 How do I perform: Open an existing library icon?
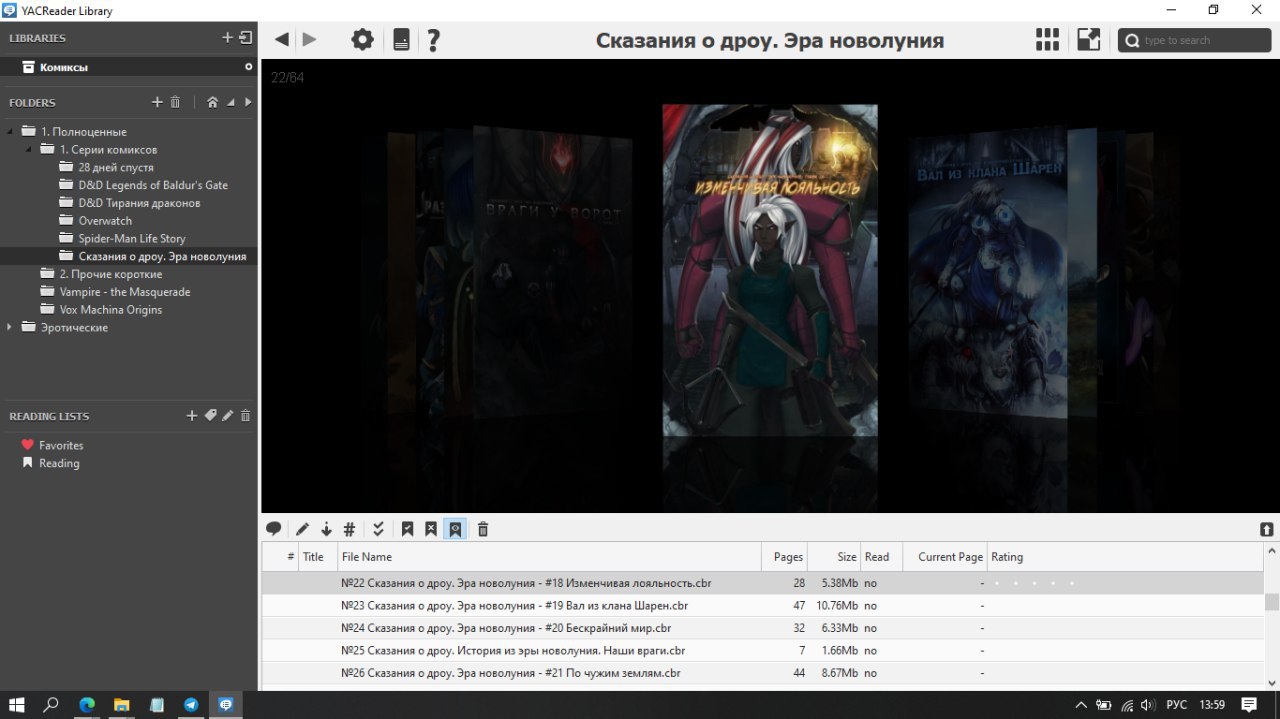[x=245, y=38]
